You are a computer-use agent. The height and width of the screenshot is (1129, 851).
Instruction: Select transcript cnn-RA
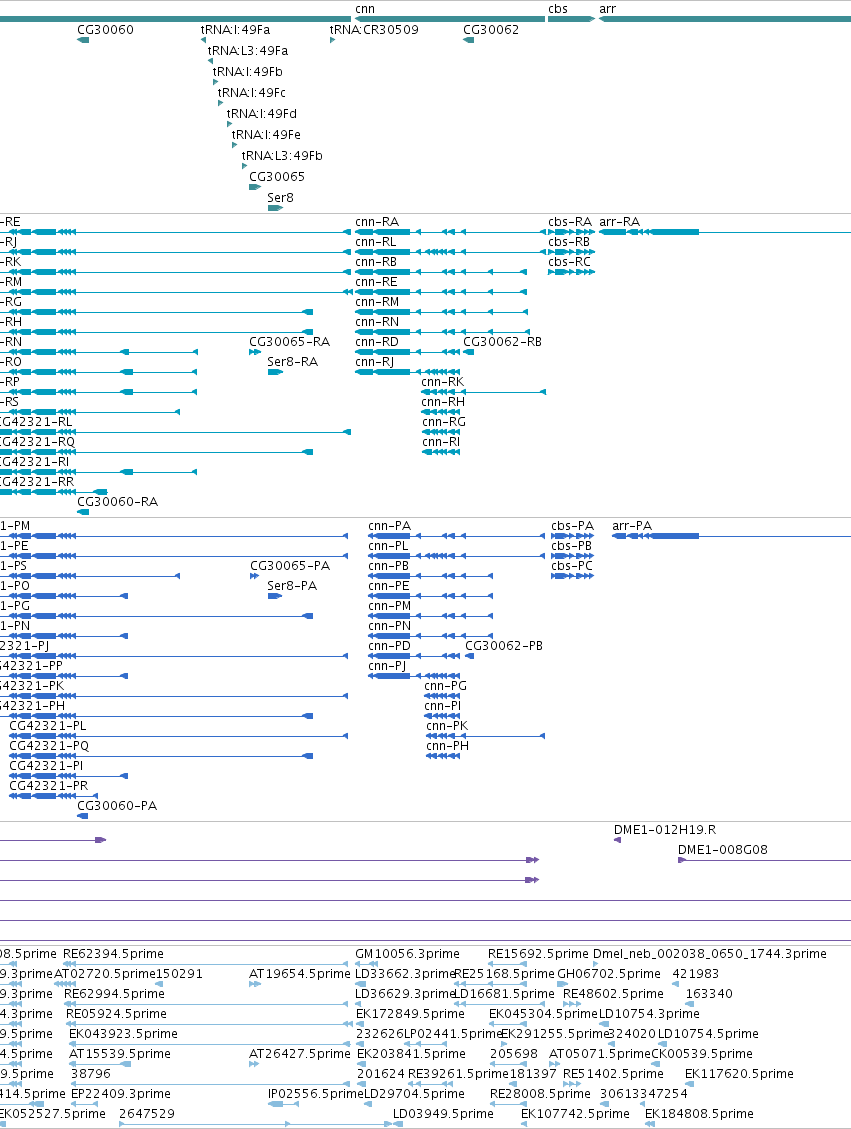click(377, 222)
